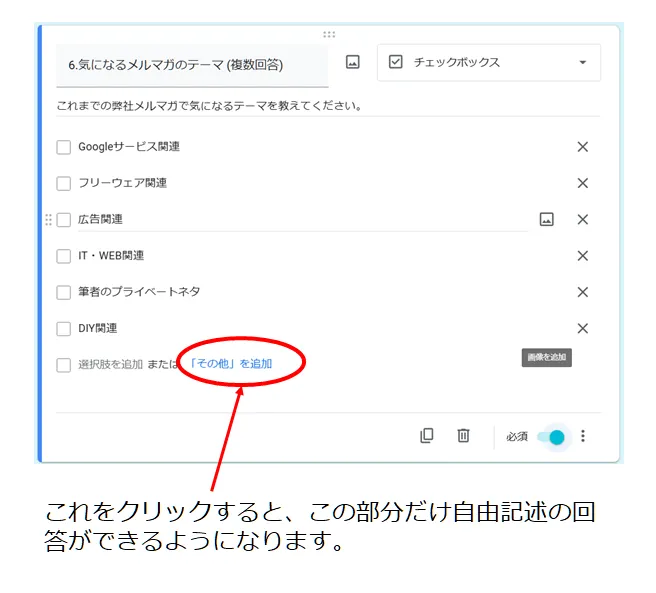This screenshot has height=593, width=656.
Task: Open the three-dot more options menu
Action: tap(583, 436)
